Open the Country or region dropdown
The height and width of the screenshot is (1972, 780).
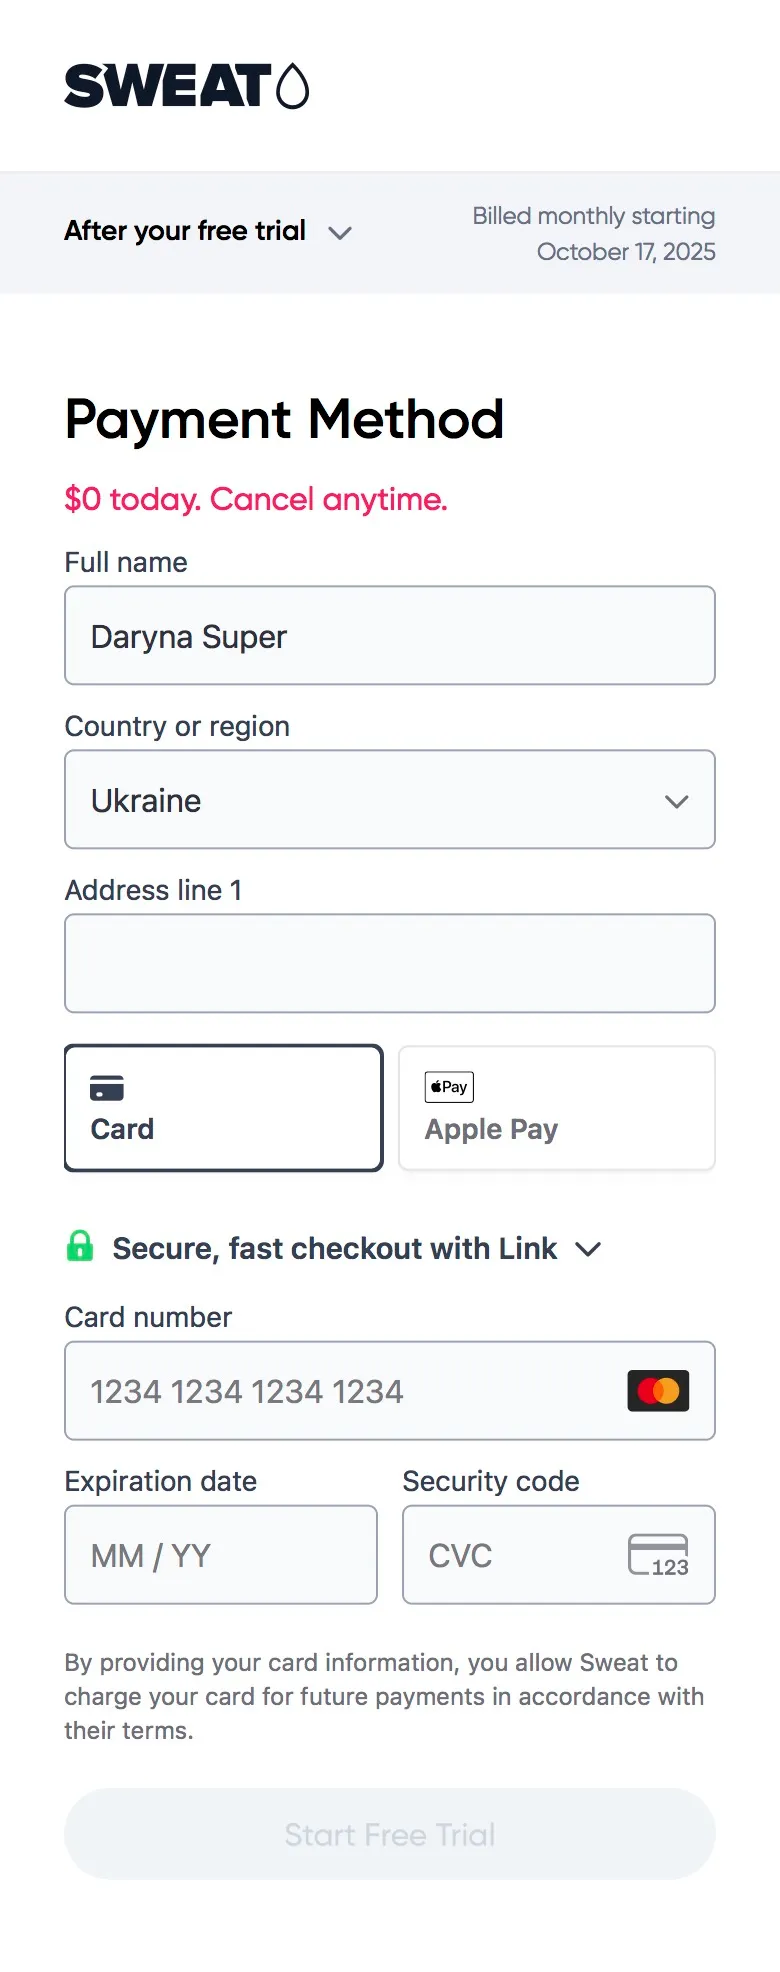(x=390, y=800)
